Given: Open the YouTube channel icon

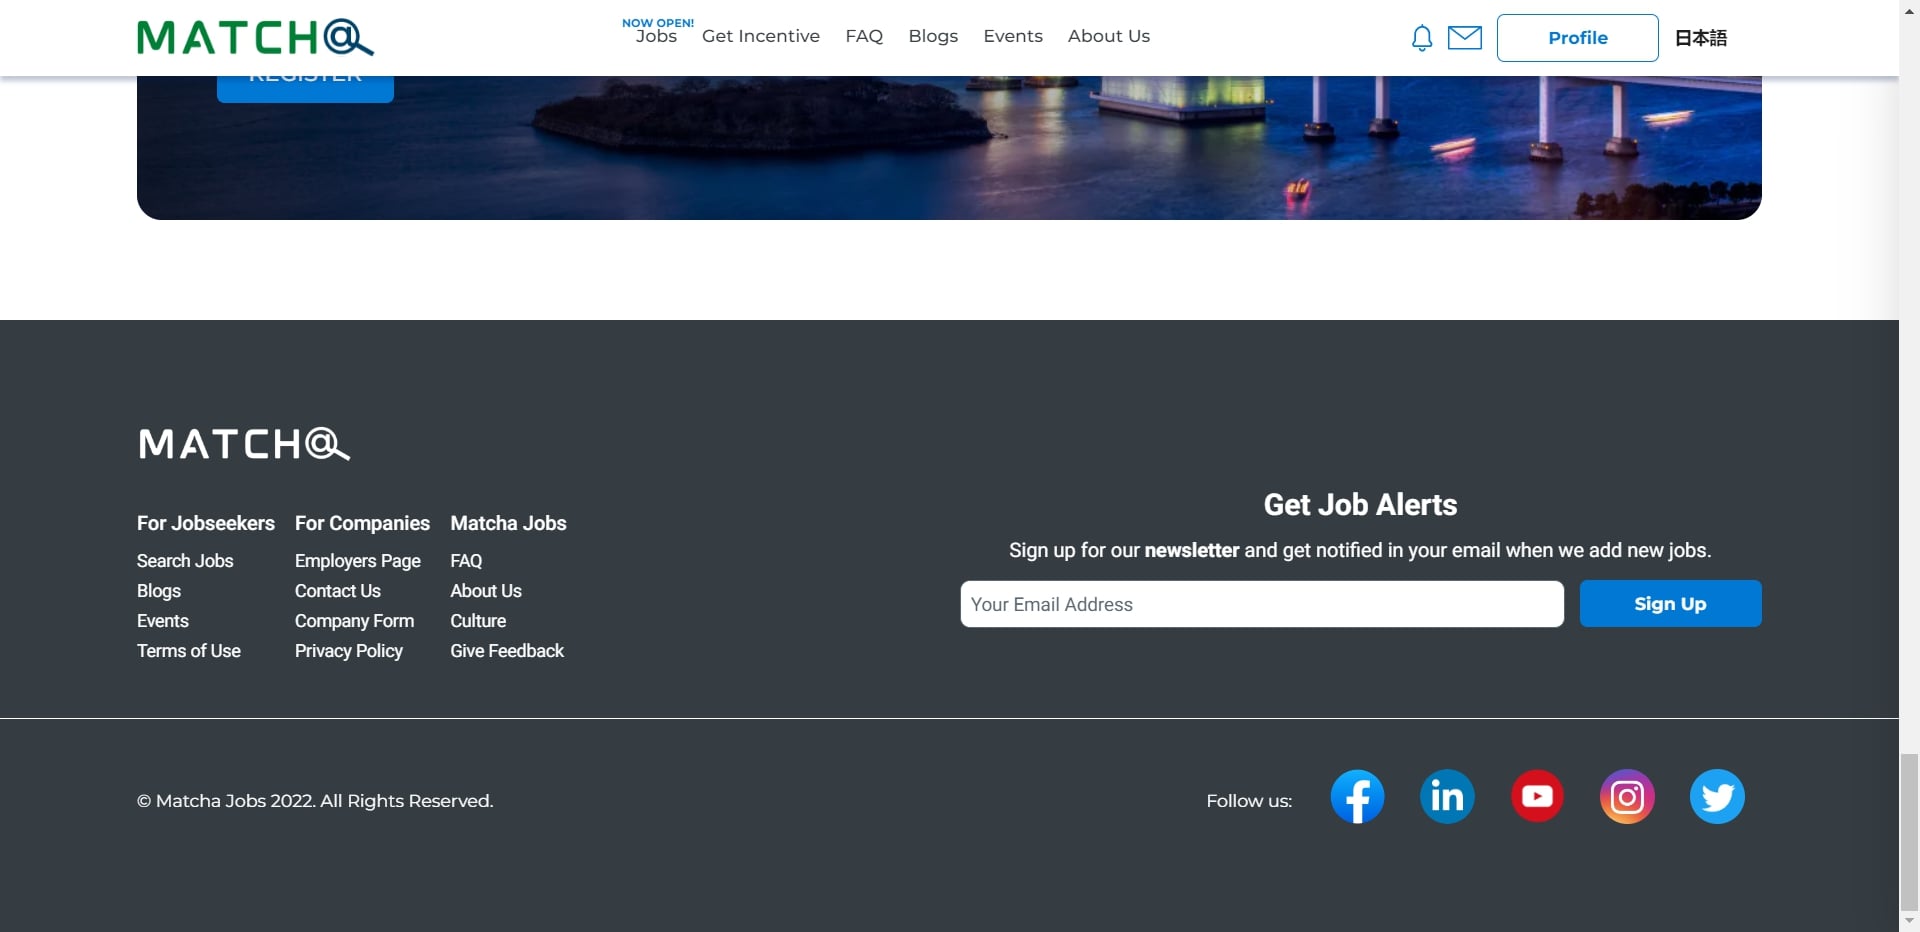Looking at the screenshot, I should click(x=1537, y=796).
